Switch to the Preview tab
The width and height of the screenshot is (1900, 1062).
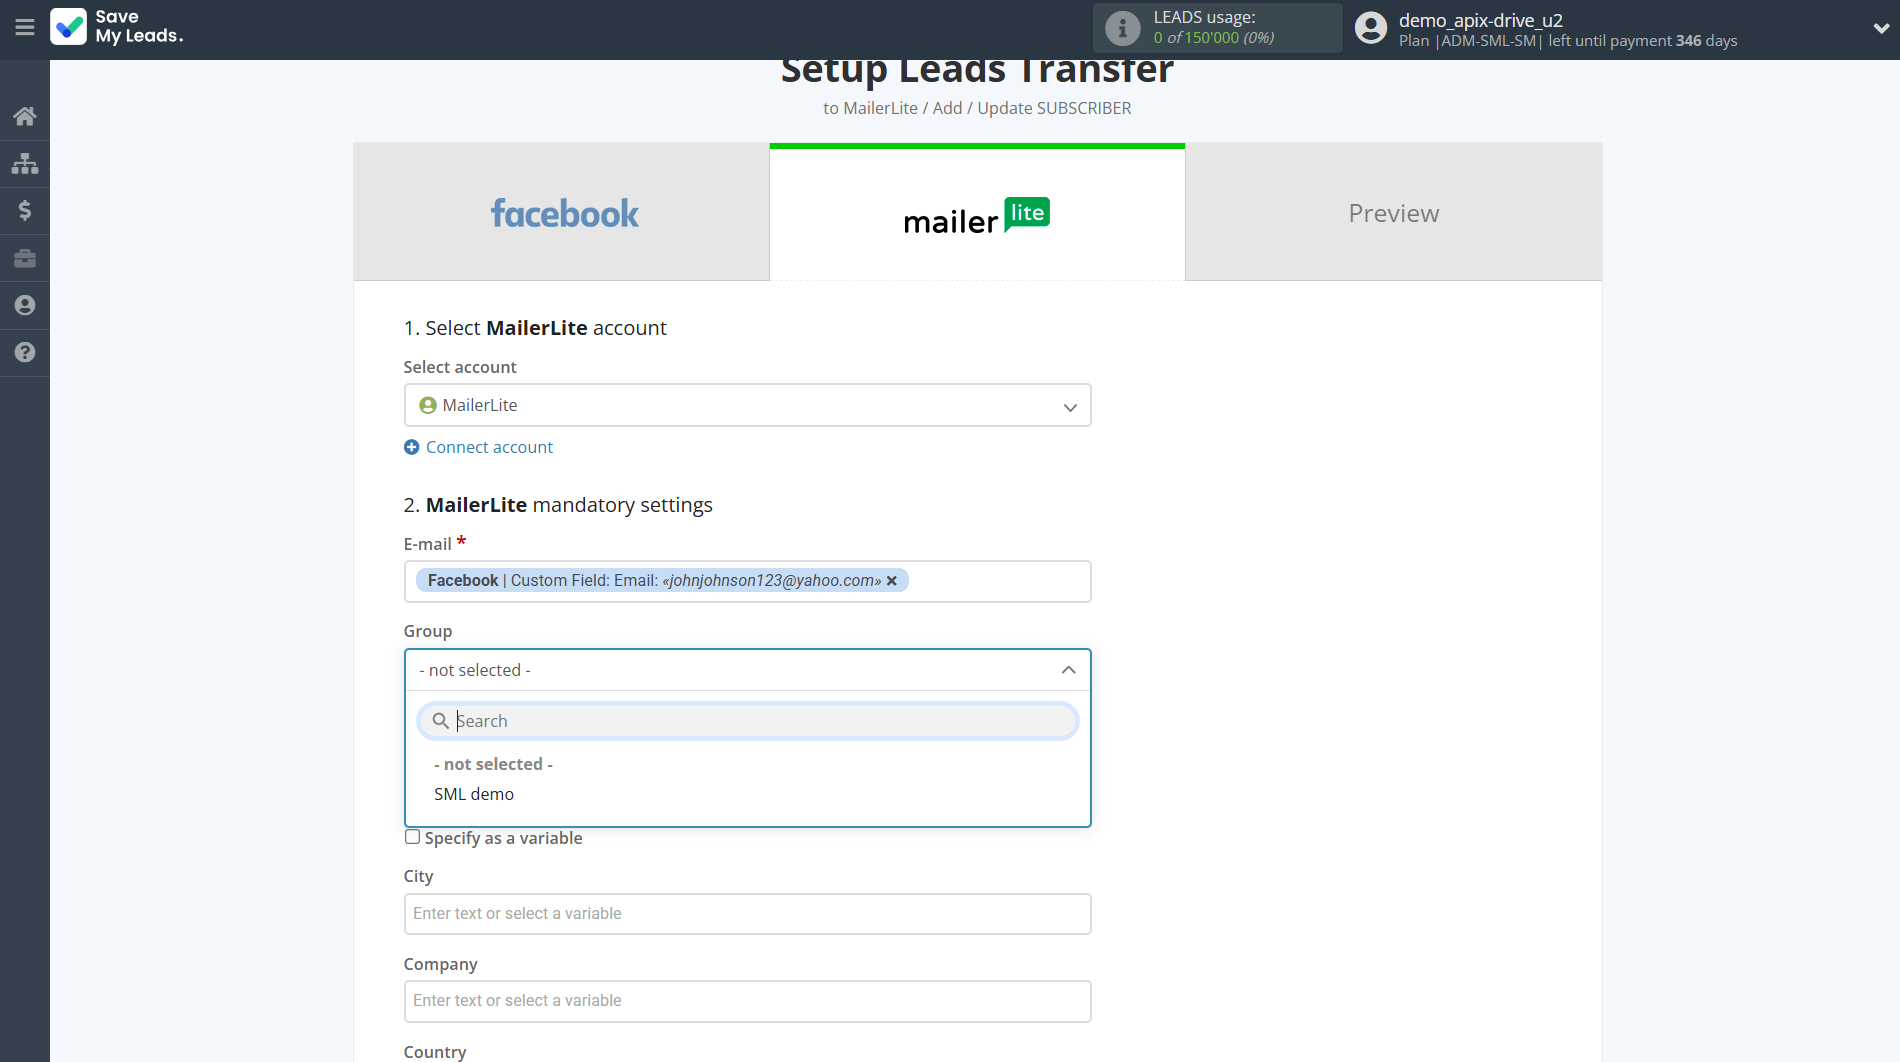pyautogui.click(x=1393, y=213)
